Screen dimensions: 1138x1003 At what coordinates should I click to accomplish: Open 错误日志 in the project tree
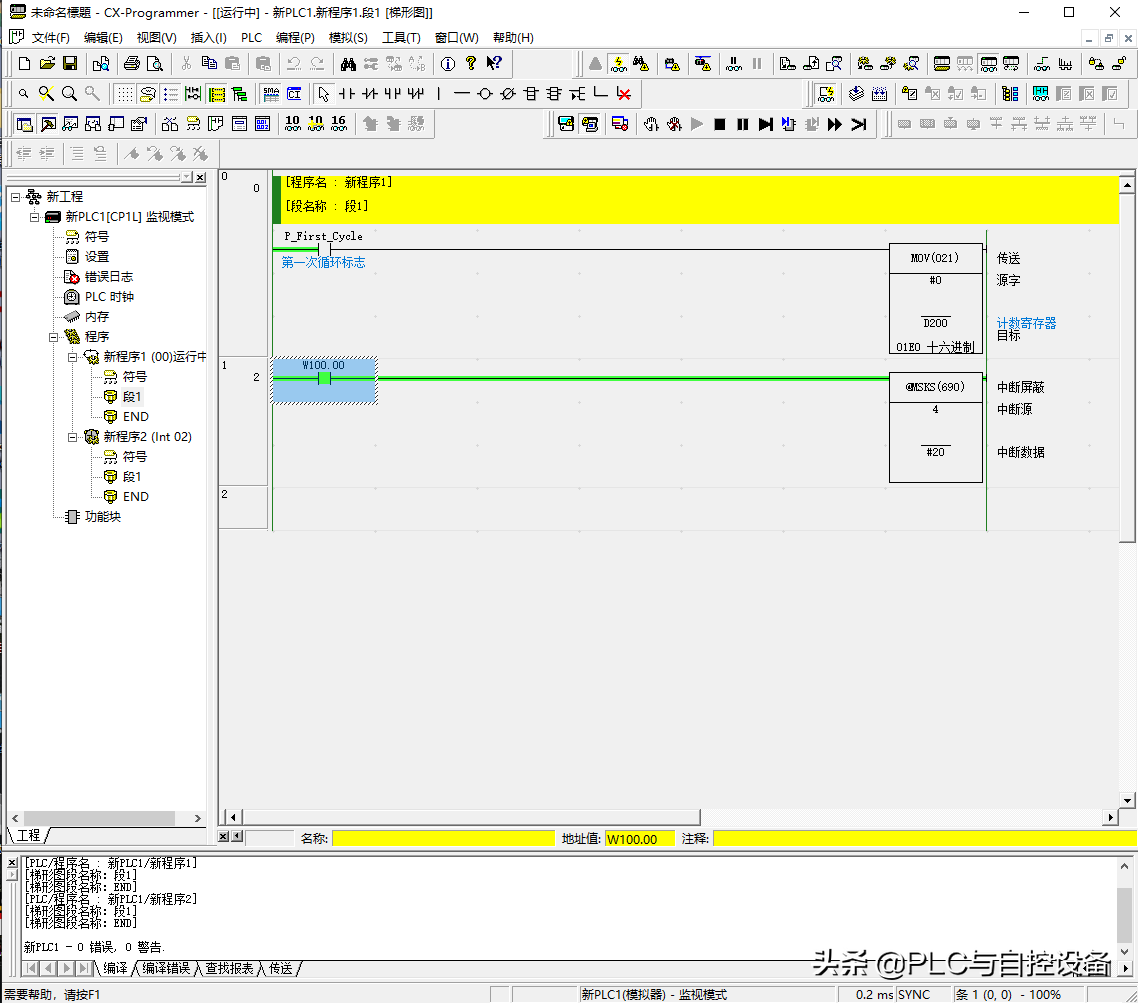[x=108, y=277]
